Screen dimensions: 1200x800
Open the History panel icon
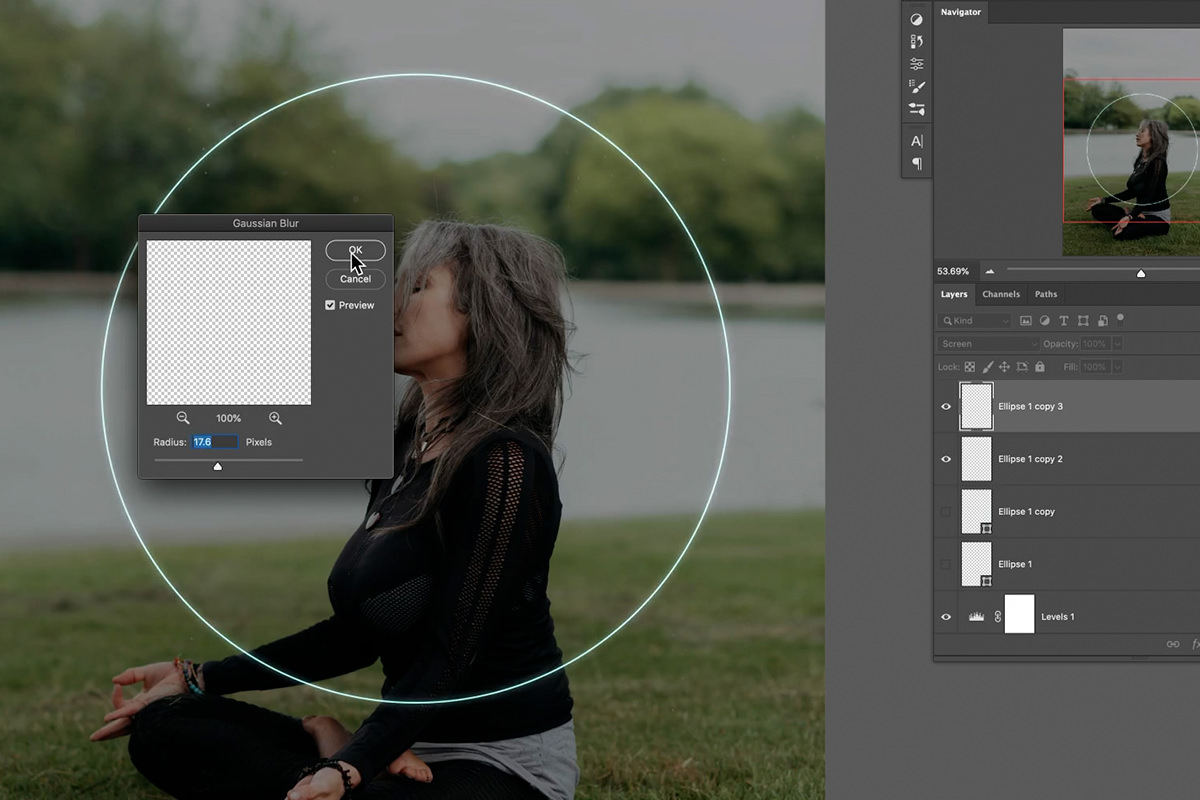pos(917,40)
